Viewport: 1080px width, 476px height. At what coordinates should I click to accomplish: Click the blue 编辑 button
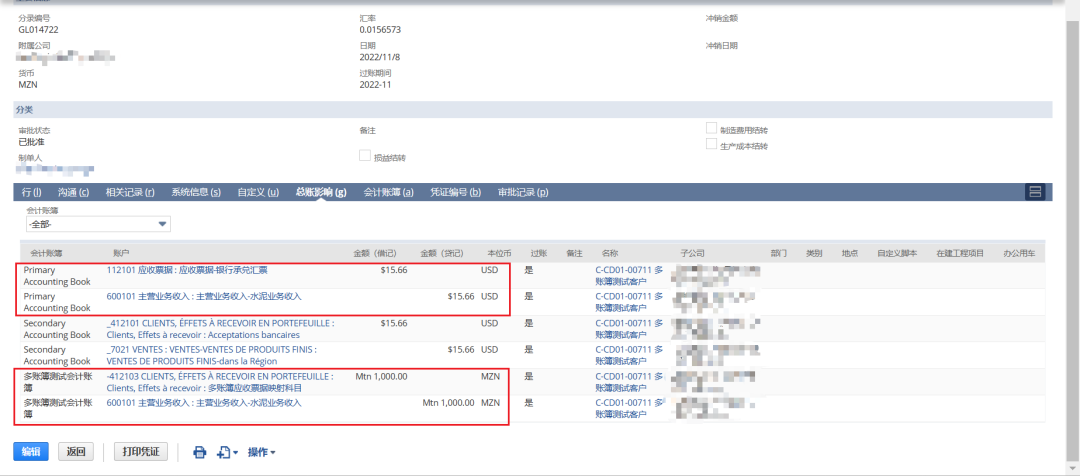(x=30, y=452)
